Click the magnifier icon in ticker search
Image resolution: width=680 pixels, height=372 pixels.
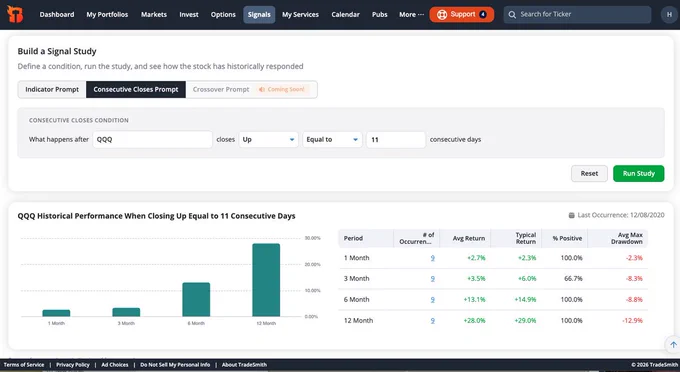512,14
